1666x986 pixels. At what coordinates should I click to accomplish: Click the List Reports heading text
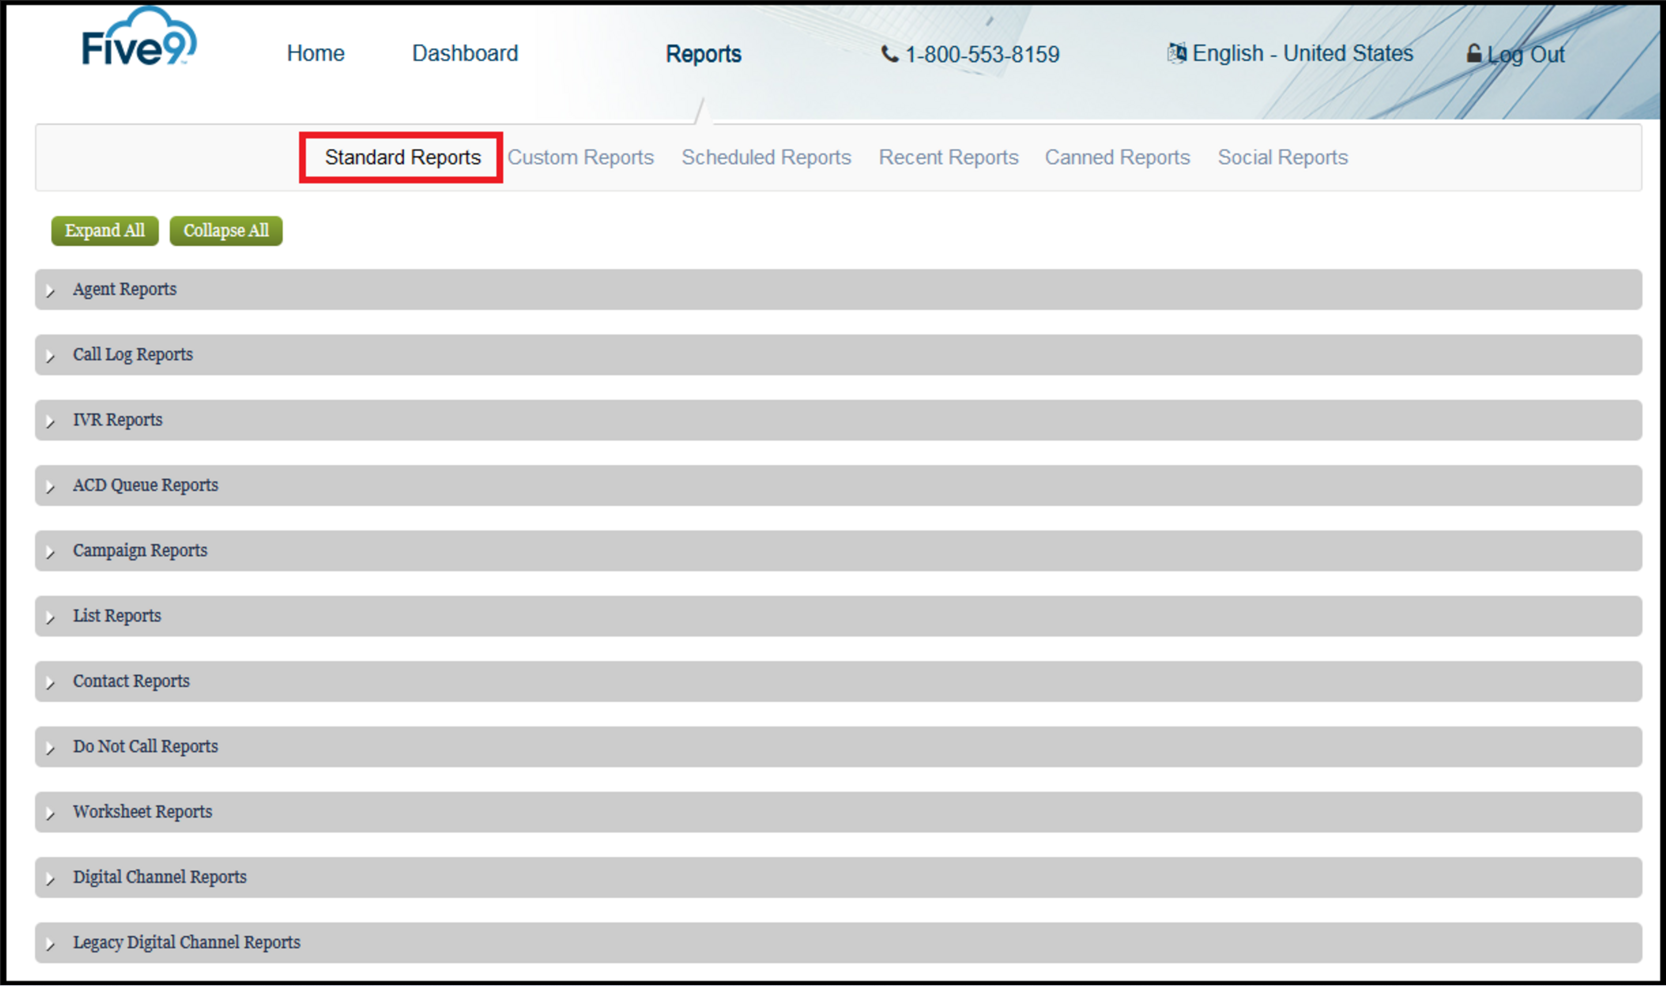click(x=116, y=616)
